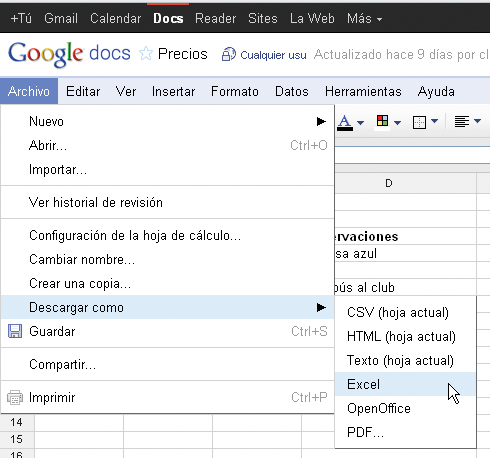Download as CSV (hoja actual)
Screen dimensions: 490x458
tap(405, 312)
